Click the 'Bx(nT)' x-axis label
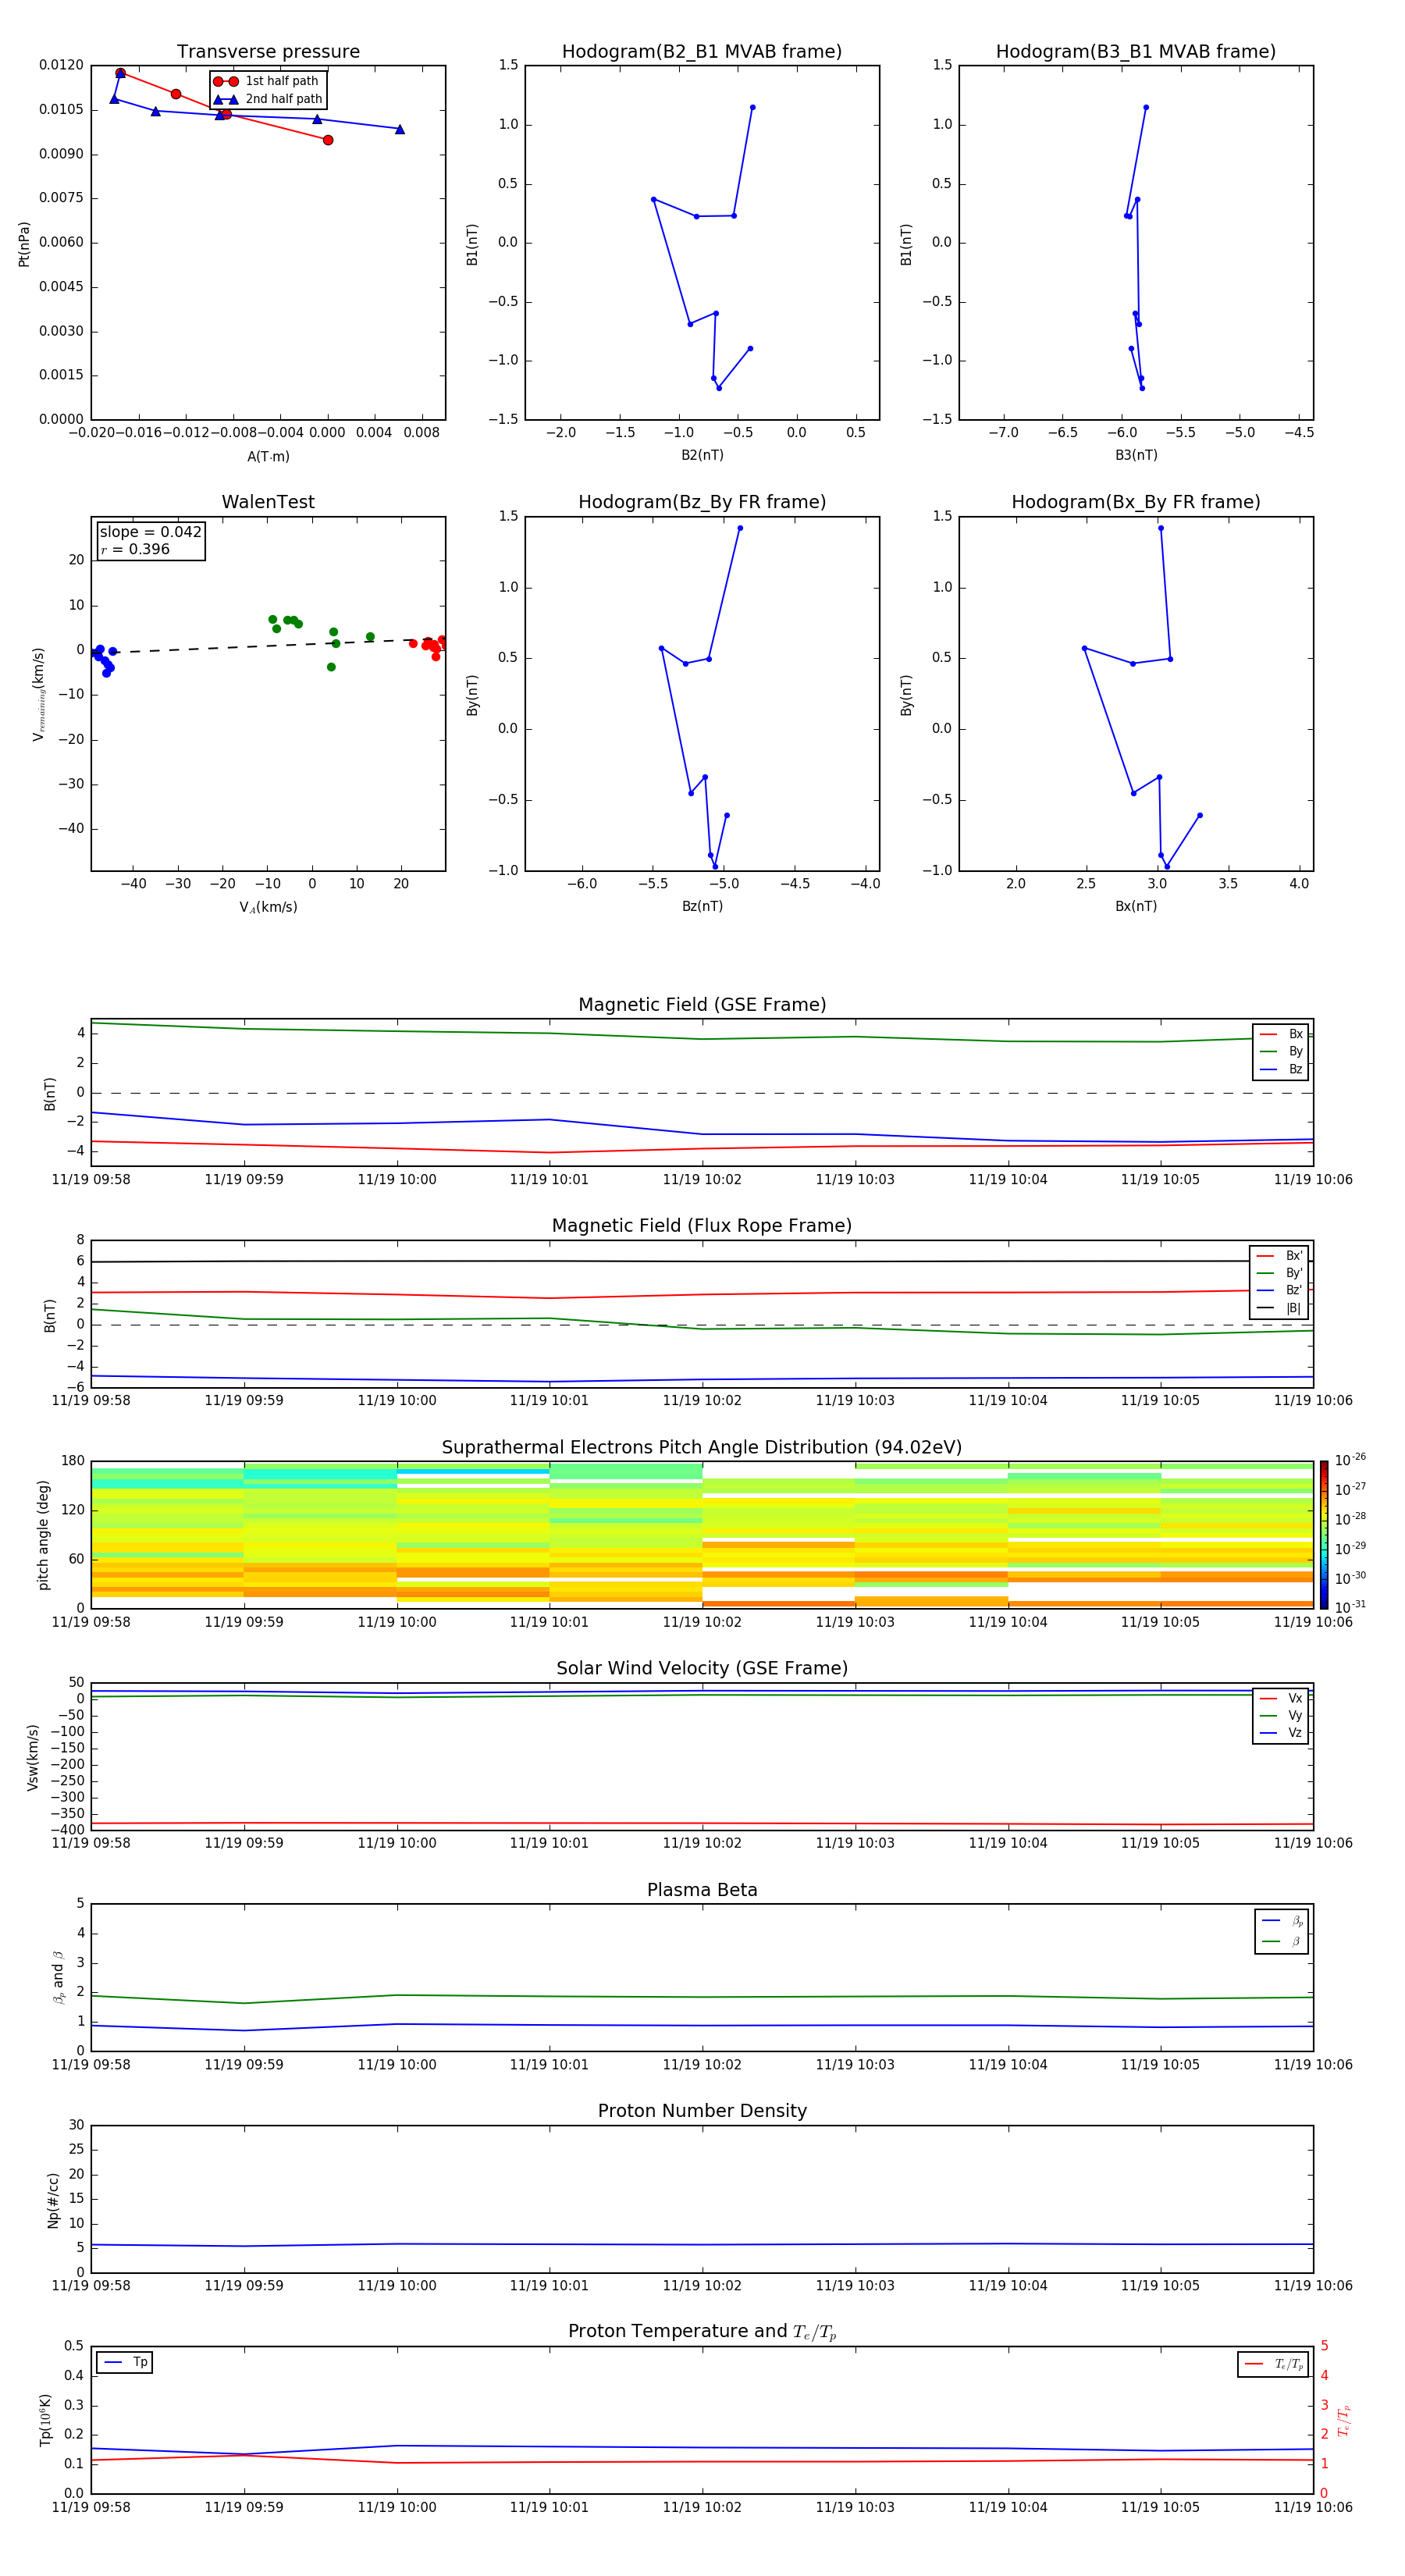Image resolution: width=1405 pixels, height=2576 pixels. [x=1136, y=906]
